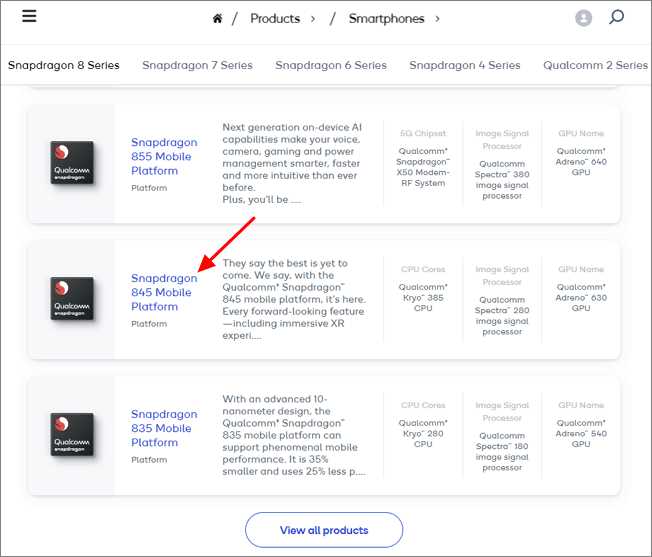652x557 pixels.
Task: Select Snapdragon 8 Series tab
Action: [64, 65]
